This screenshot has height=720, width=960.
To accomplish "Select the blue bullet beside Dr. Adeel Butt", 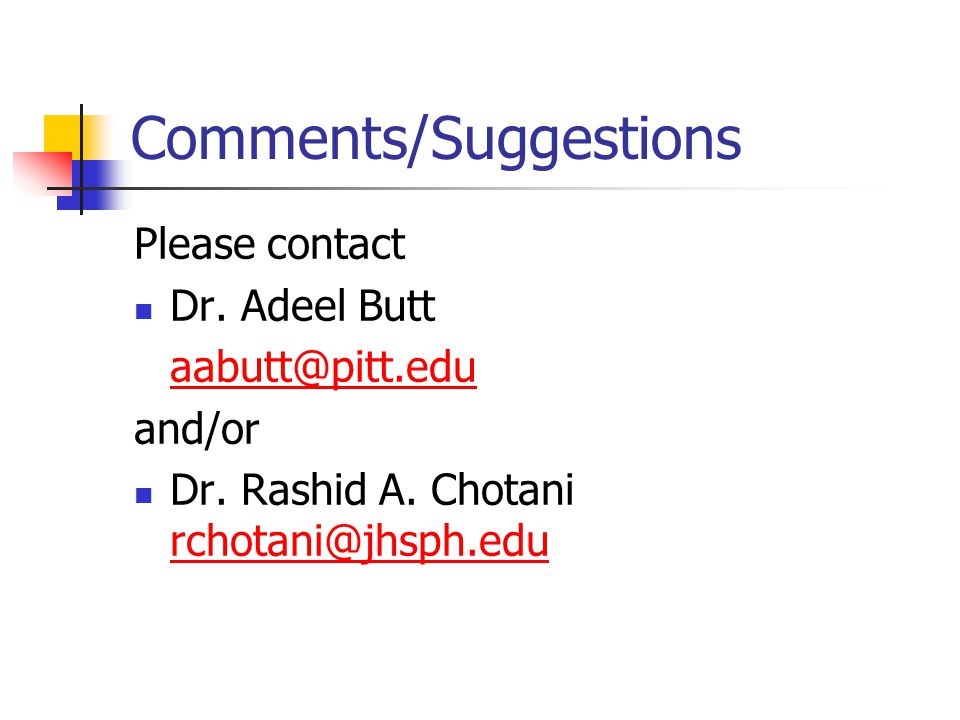I will (143, 312).
